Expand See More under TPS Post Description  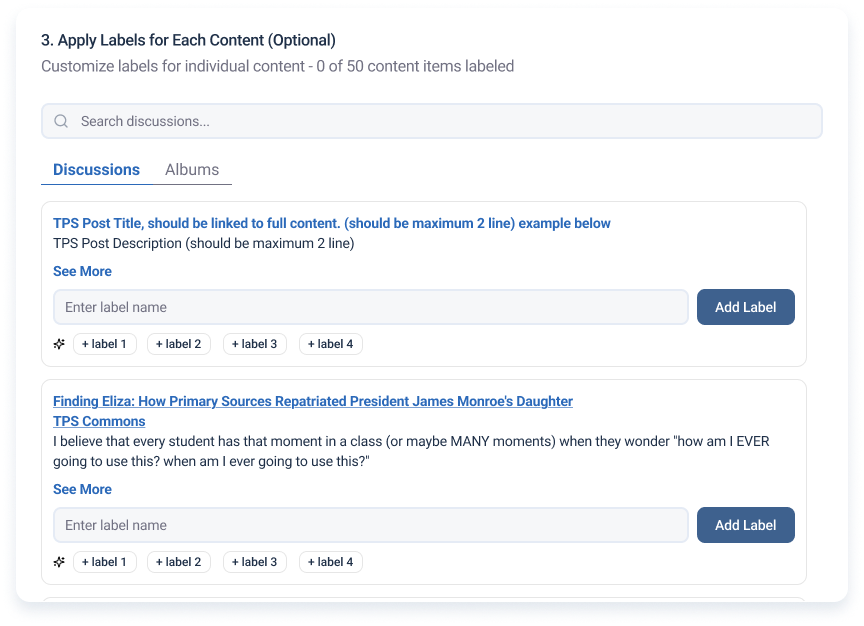[x=82, y=272]
